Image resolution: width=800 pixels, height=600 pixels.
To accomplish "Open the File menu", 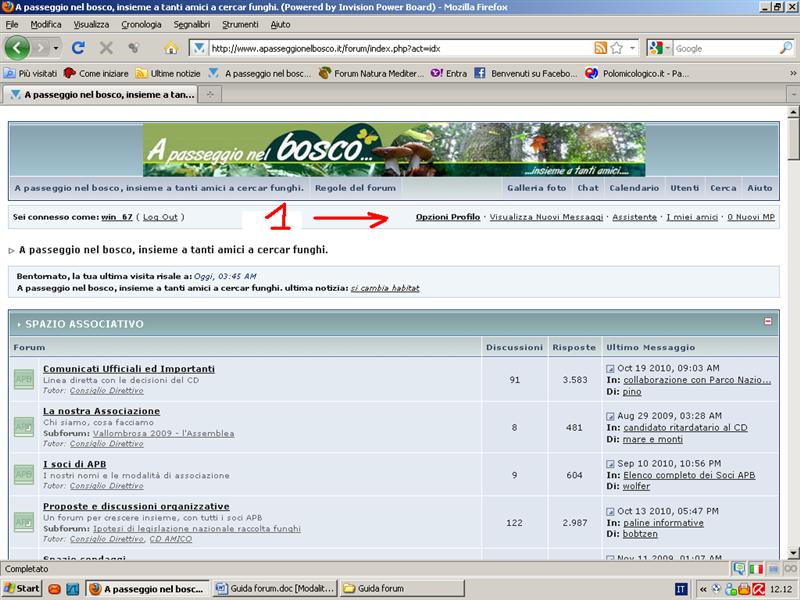I will [12, 24].
